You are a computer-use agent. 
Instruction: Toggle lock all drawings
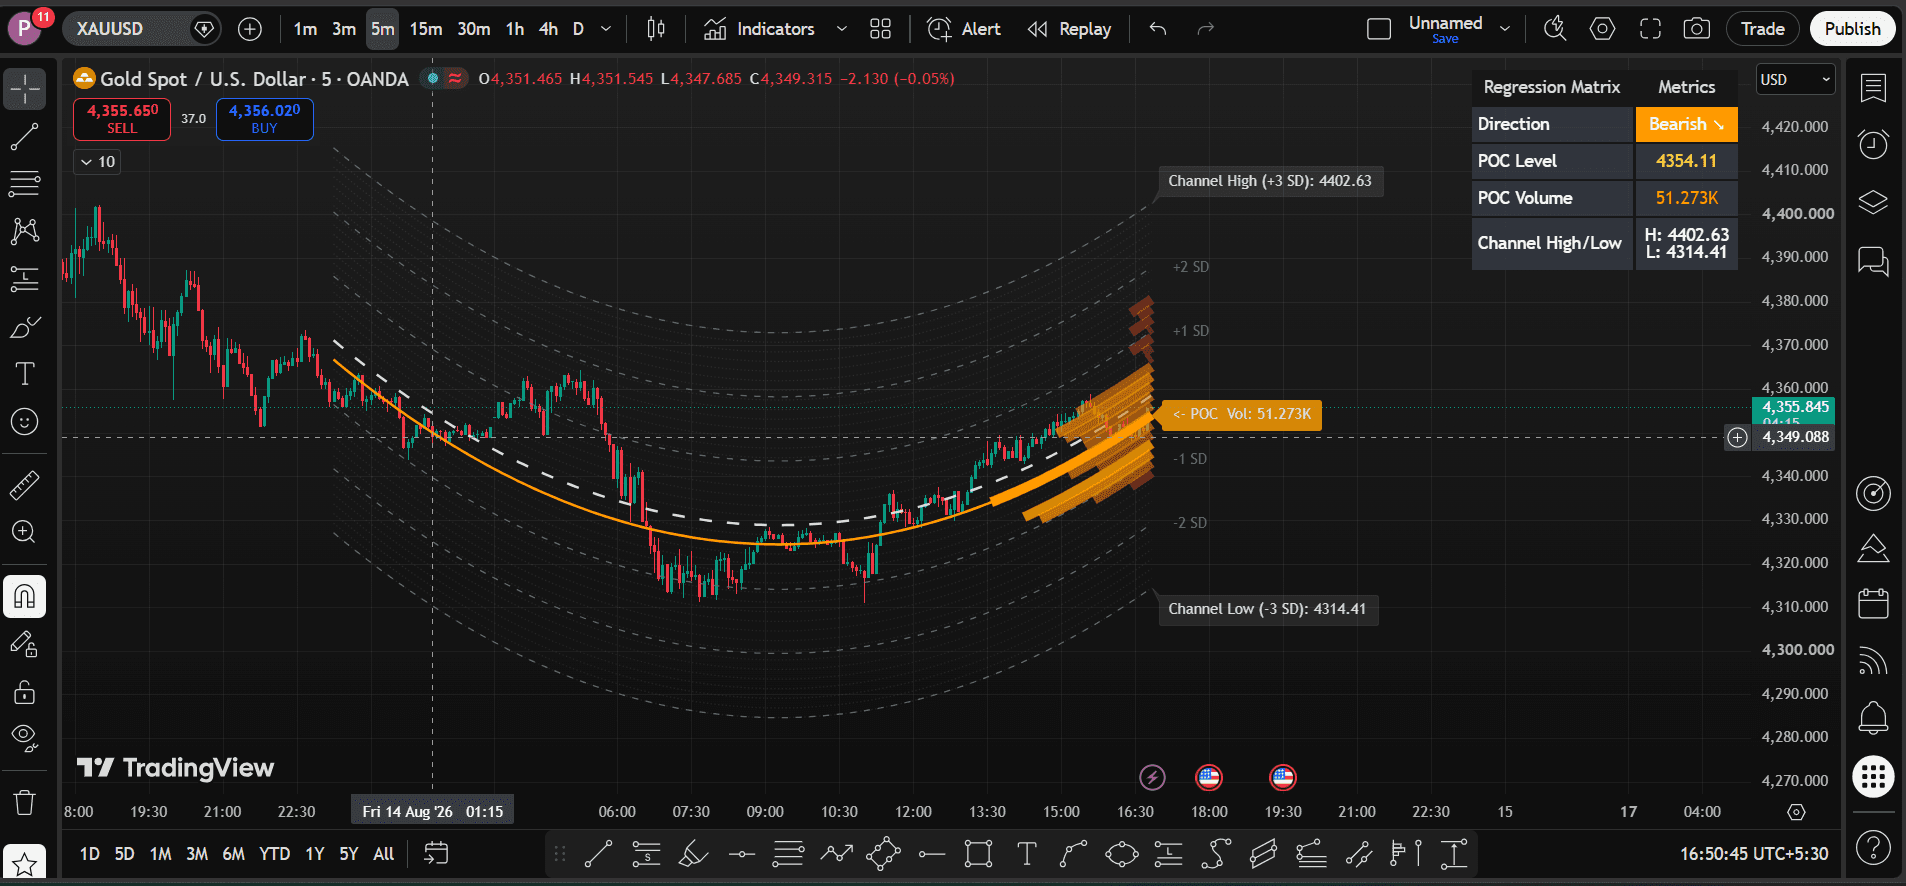25,692
